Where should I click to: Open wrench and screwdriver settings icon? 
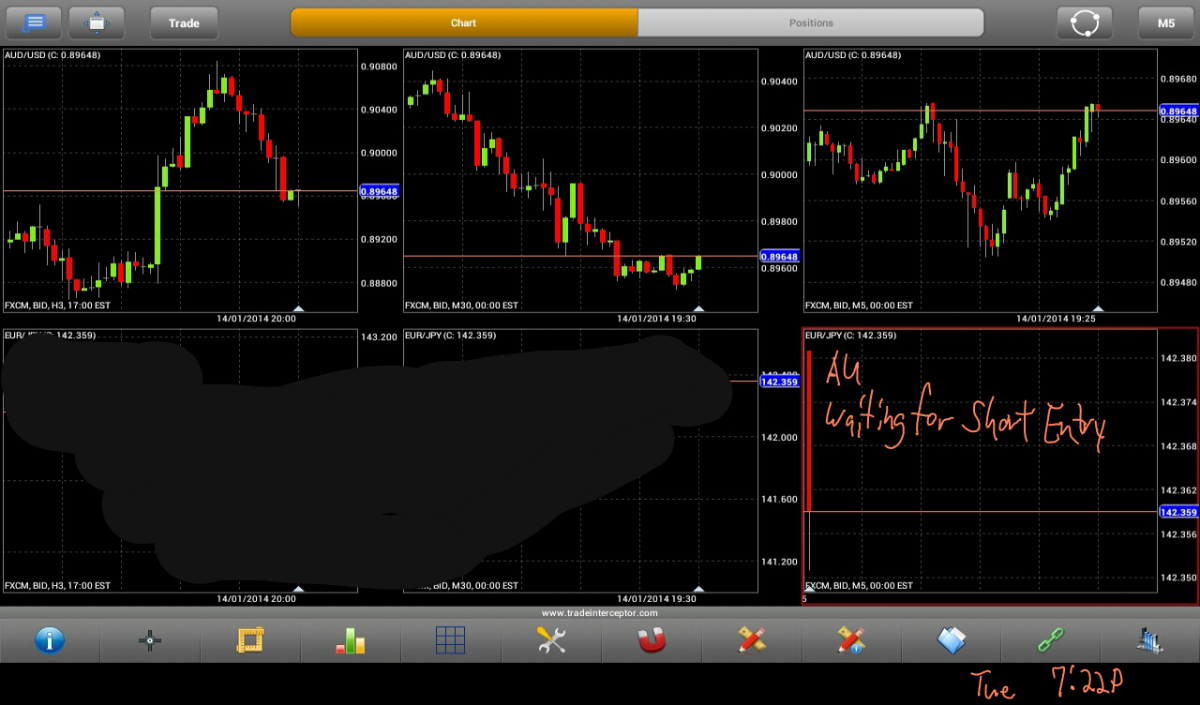tap(551, 640)
